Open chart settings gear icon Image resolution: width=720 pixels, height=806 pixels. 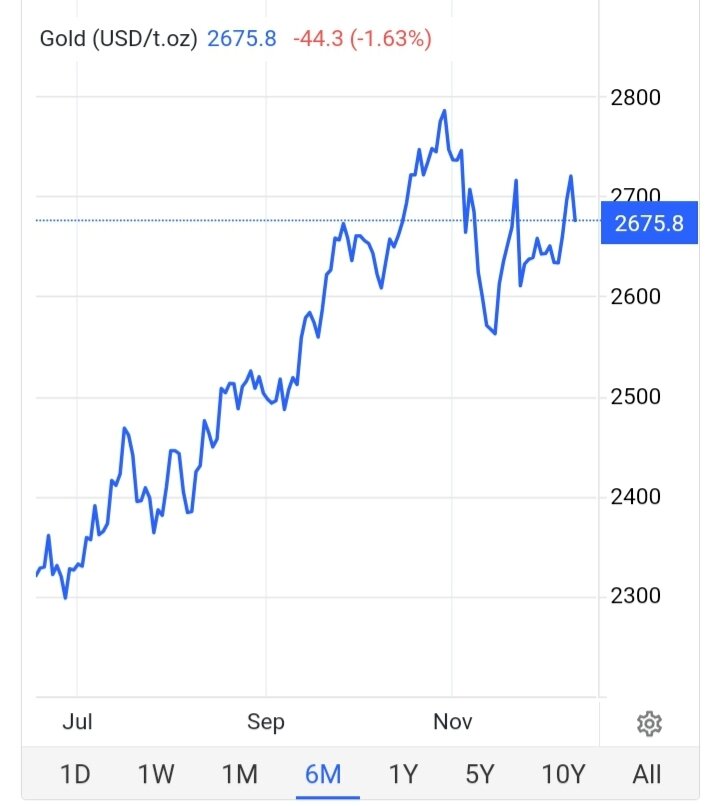(649, 723)
